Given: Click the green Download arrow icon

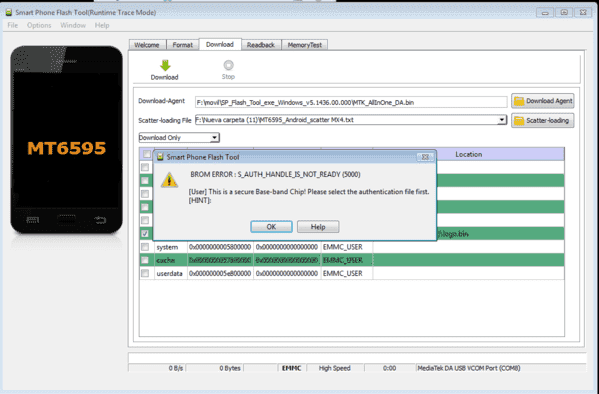Looking at the screenshot, I should pyautogui.click(x=165, y=65).
